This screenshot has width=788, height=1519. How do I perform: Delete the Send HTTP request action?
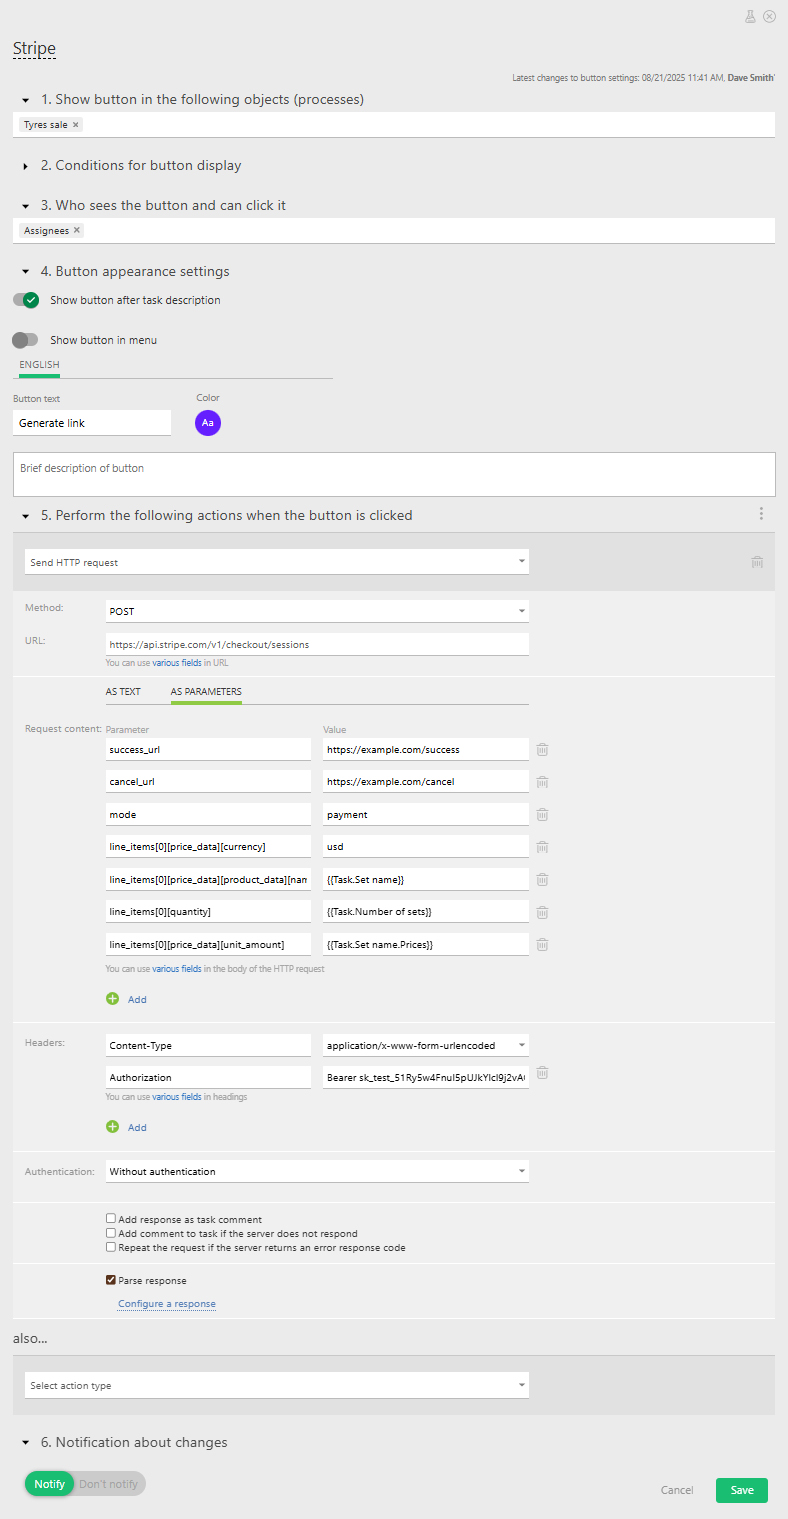point(757,562)
